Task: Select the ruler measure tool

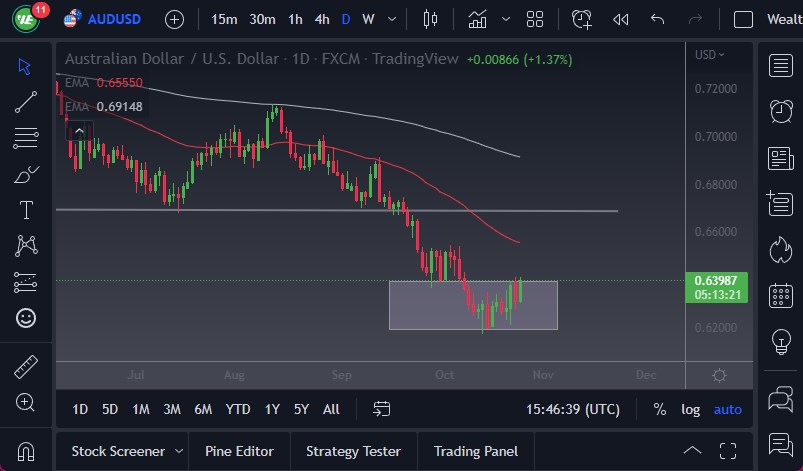Action: [x=26, y=367]
